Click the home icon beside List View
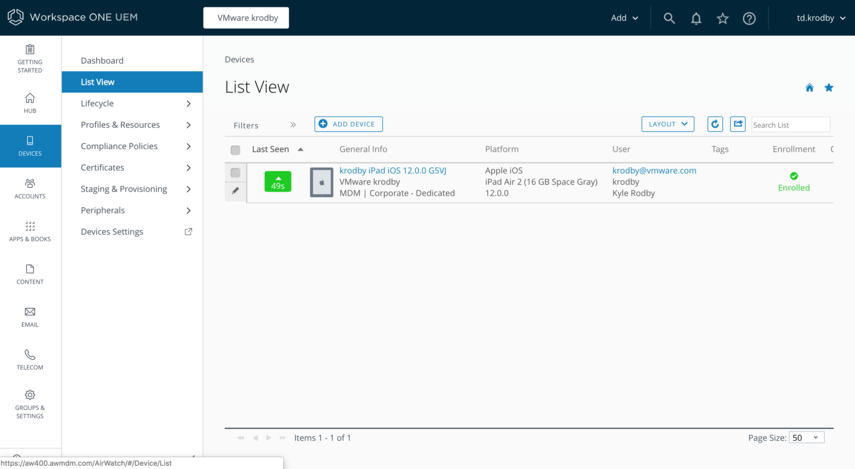The image size is (855, 469). (x=809, y=88)
